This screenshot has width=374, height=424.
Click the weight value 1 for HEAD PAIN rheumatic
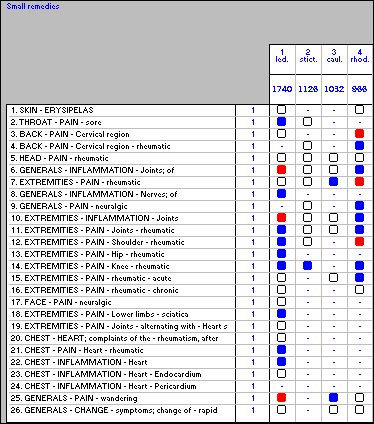[253, 158]
